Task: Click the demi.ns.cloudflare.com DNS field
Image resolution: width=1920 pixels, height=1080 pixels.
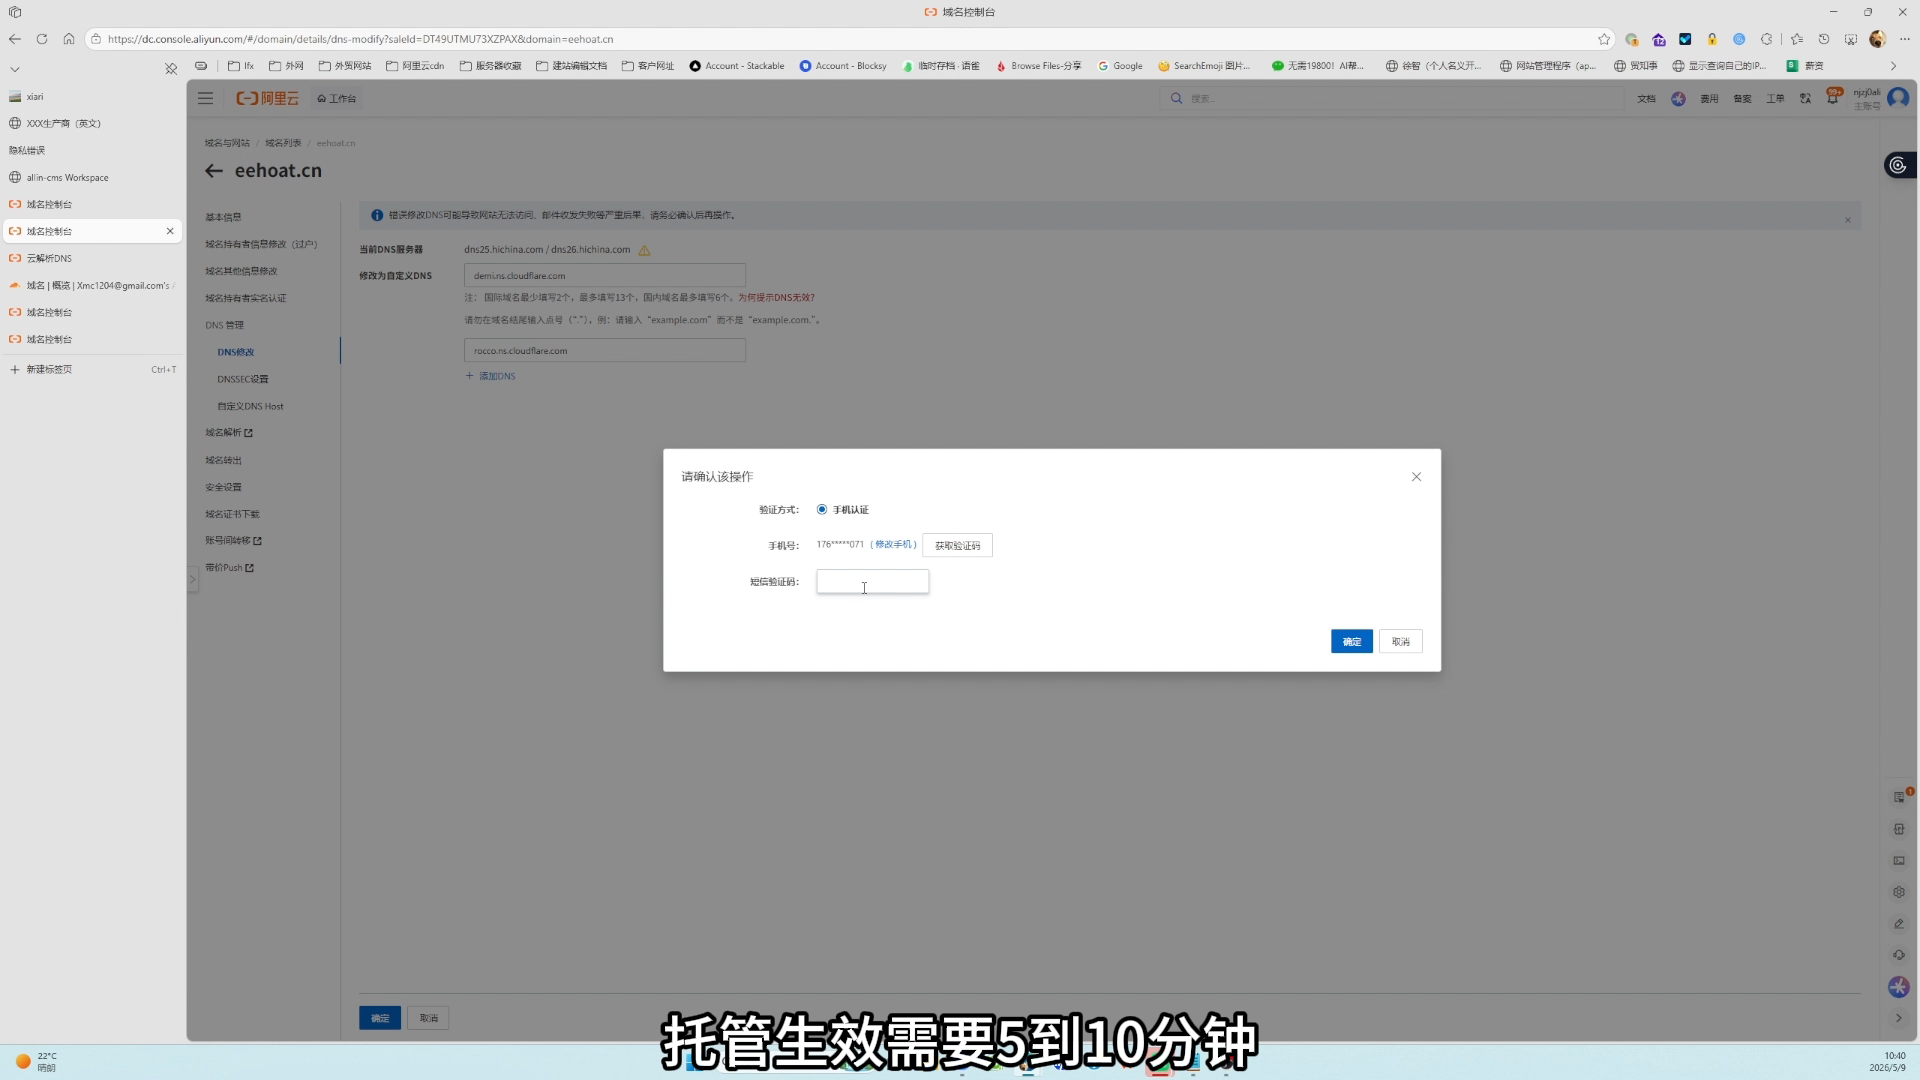Action: 604,276
